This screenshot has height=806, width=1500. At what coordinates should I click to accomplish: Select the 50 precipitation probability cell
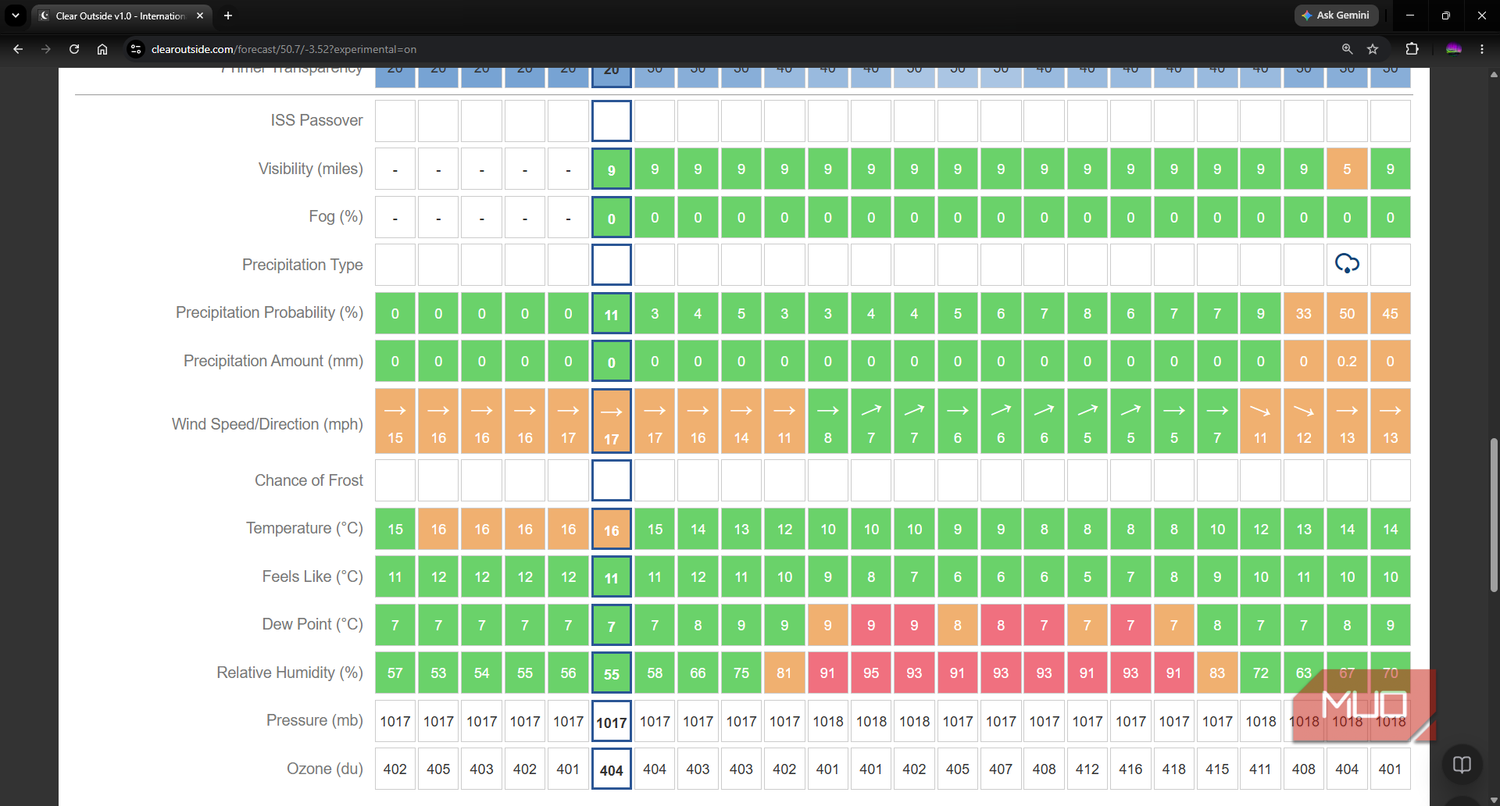tap(1347, 313)
